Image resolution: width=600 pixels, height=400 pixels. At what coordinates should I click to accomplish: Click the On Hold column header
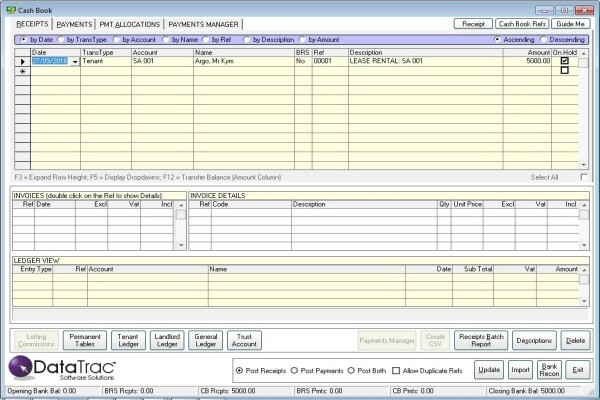565,52
